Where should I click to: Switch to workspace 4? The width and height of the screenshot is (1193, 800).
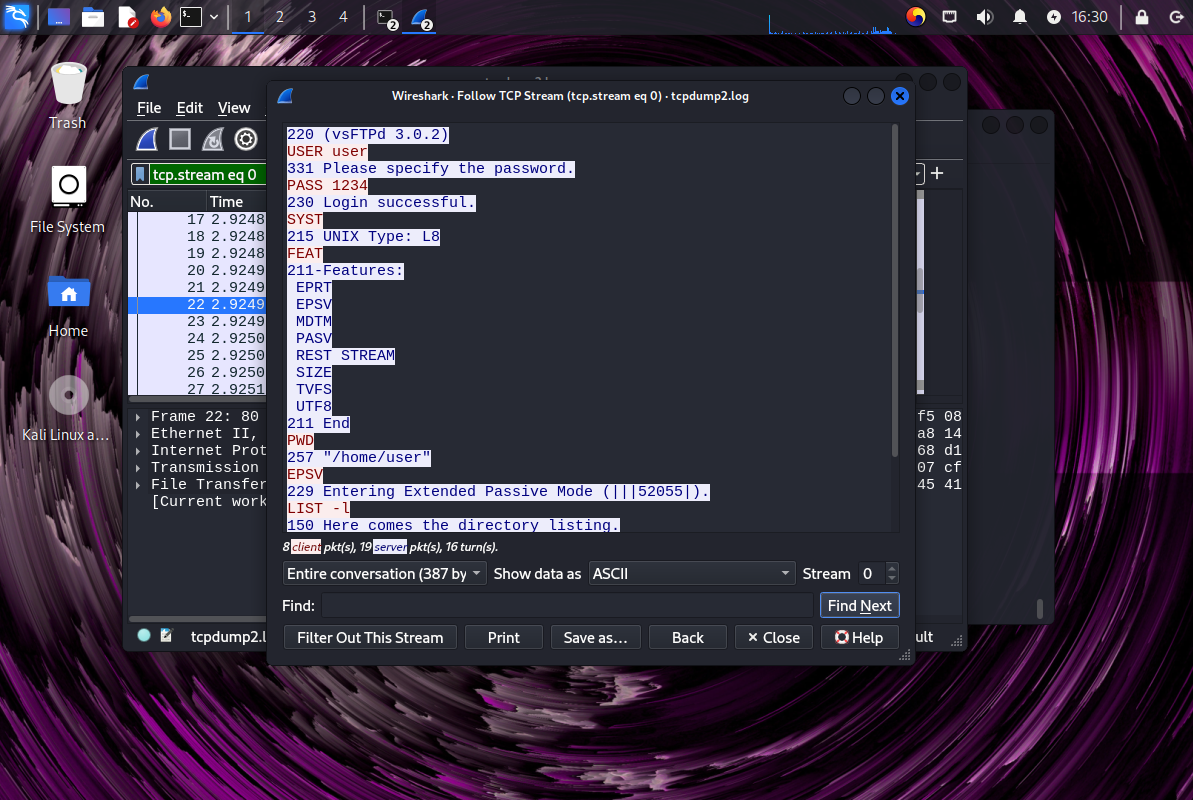tap(343, 17)
